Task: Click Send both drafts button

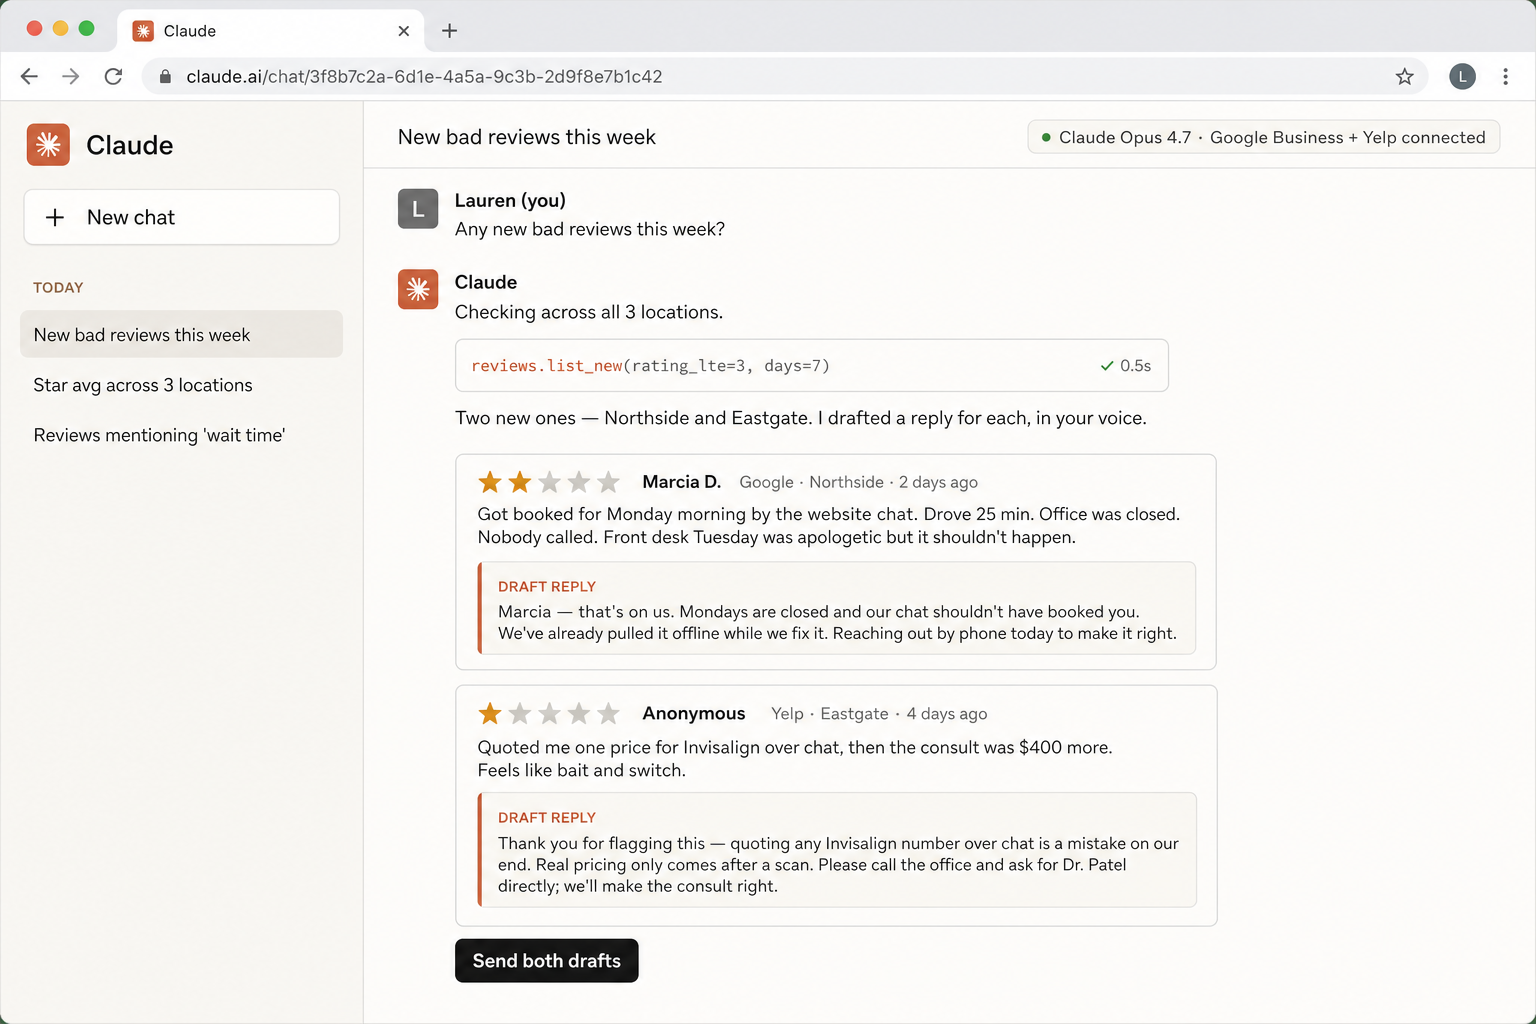Action: click(x=546, y=960)
